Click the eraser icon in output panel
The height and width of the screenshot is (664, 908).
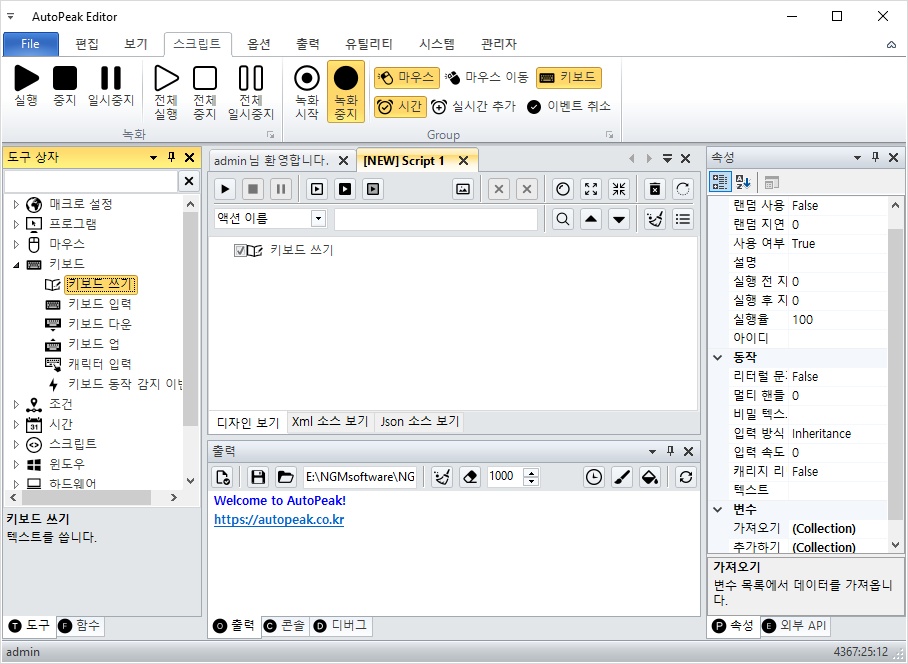coord(470,477)
